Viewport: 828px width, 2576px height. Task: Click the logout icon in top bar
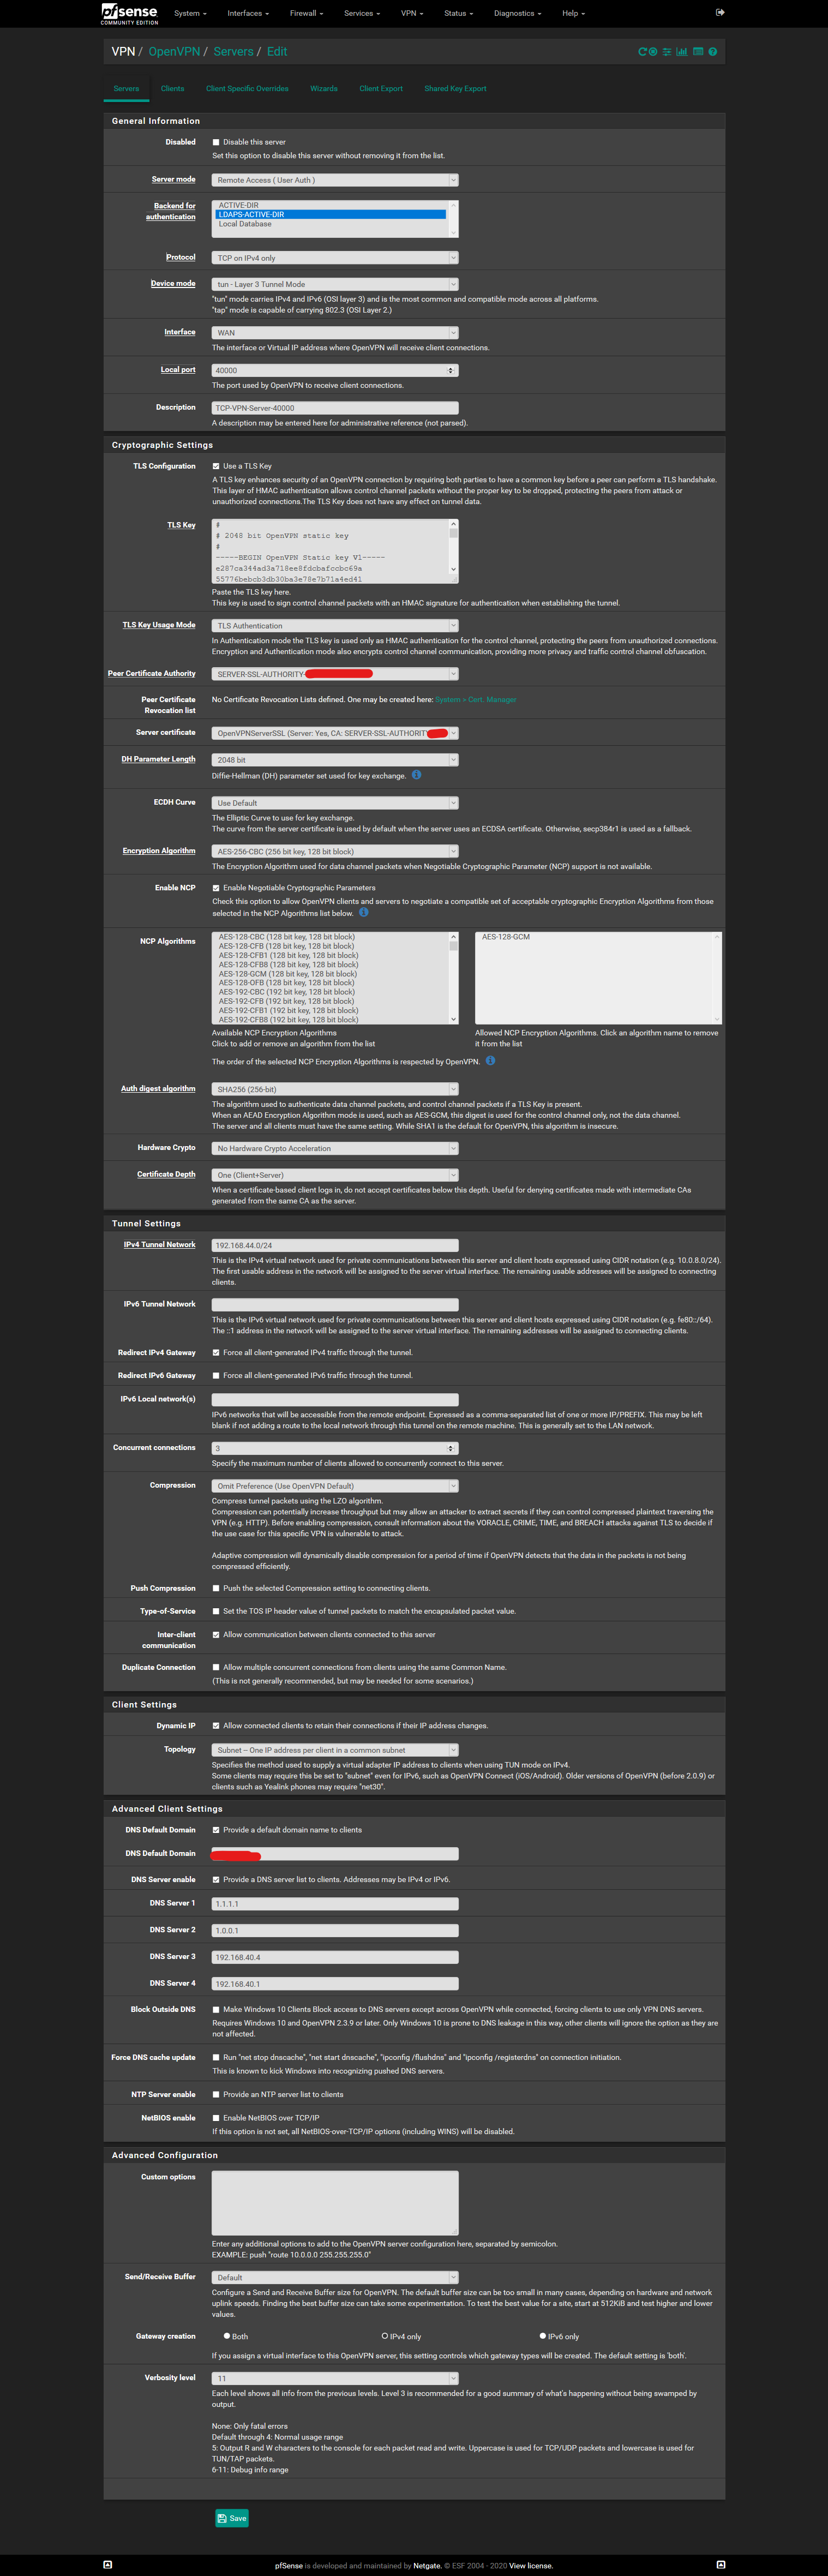coord(720,13)
